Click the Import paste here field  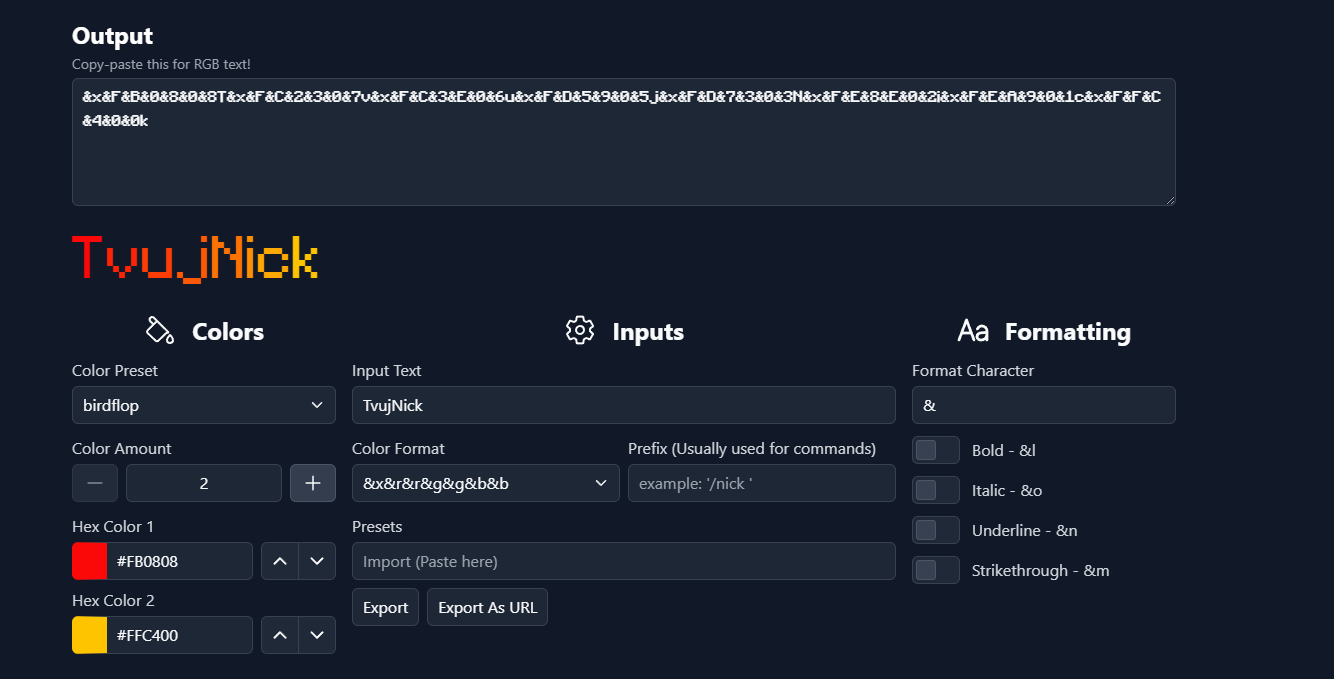coord(624,561)
